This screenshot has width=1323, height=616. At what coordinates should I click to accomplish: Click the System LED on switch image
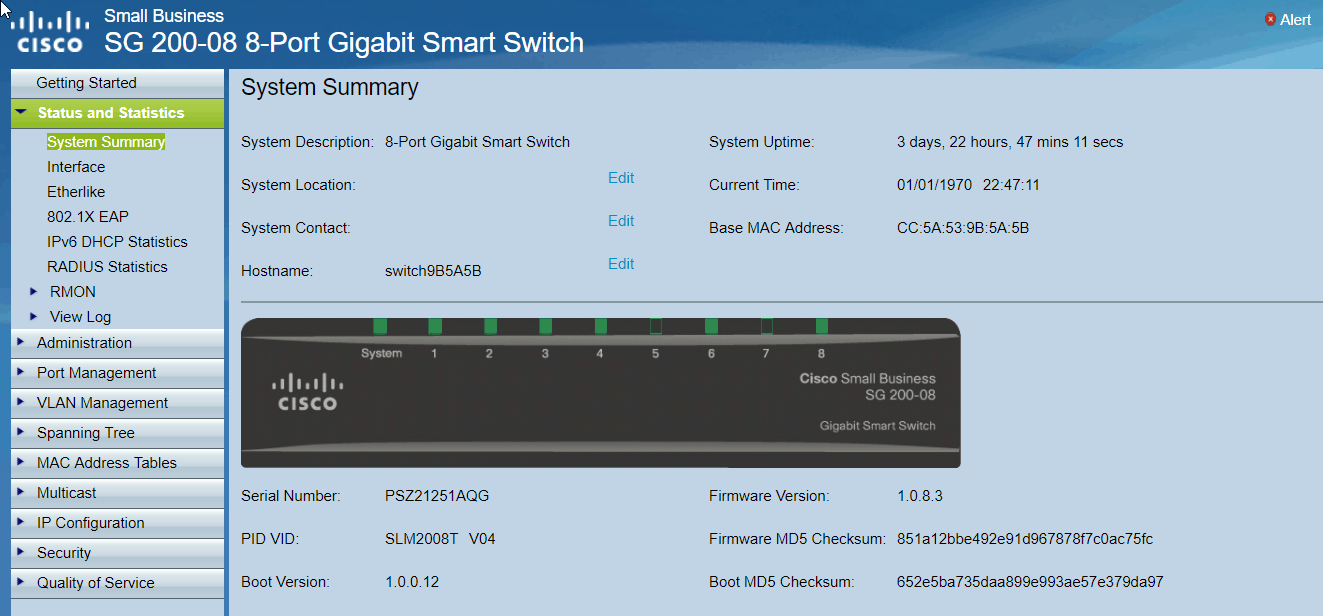380,326
